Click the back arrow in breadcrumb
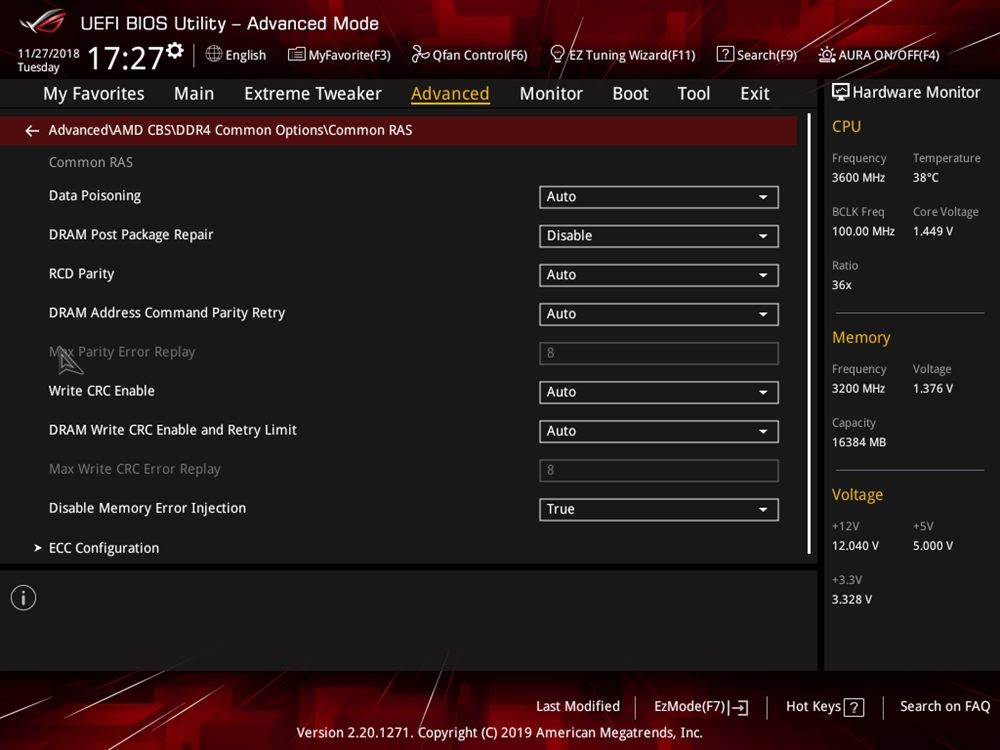This screenshot has width=1000, height=750. coord(32,131)
